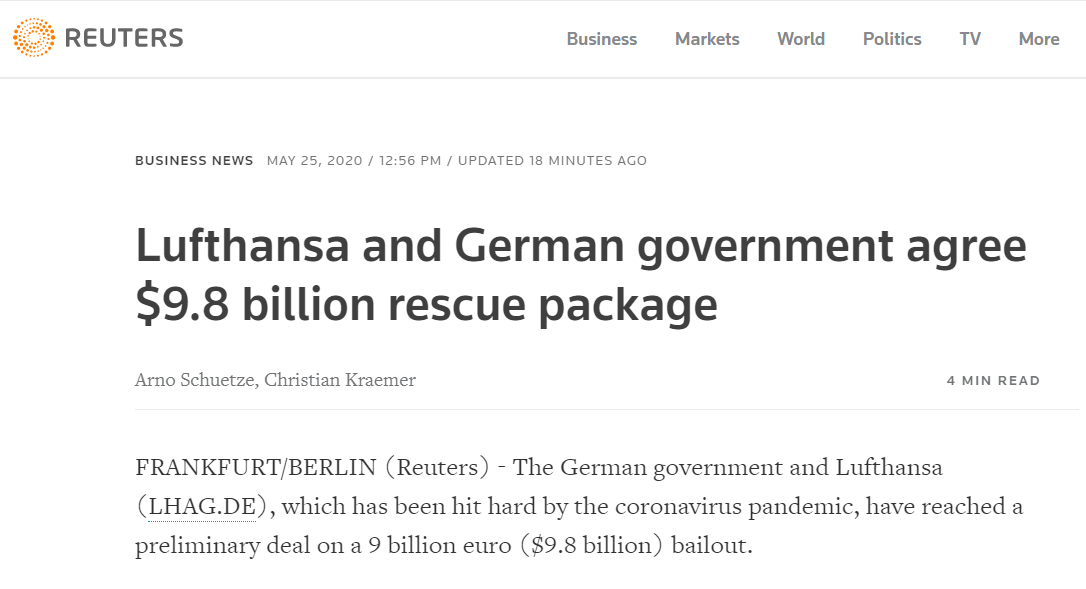Select the TV menu item
Screen dimensions: 1086x589
(x=970, y=39)
